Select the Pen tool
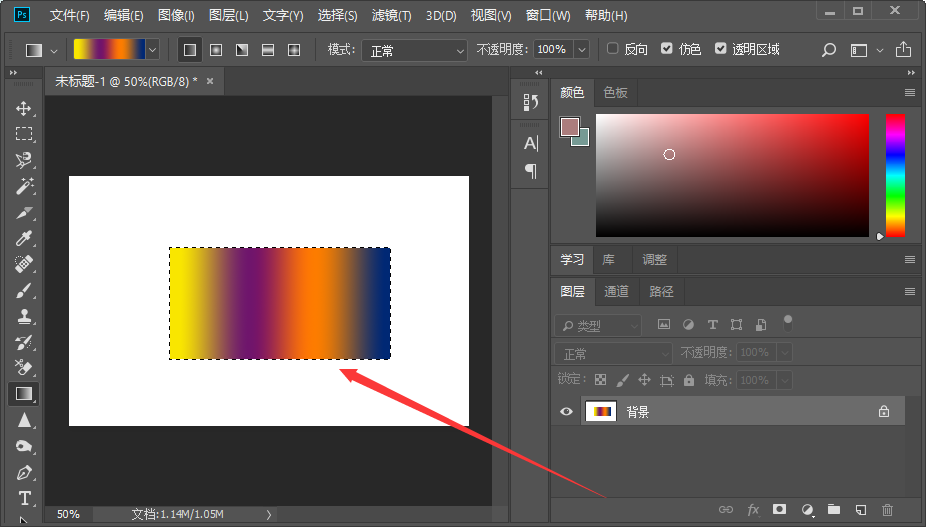Image resolution: width=926 pixels, height=527 pixels. tap(24, 472)
